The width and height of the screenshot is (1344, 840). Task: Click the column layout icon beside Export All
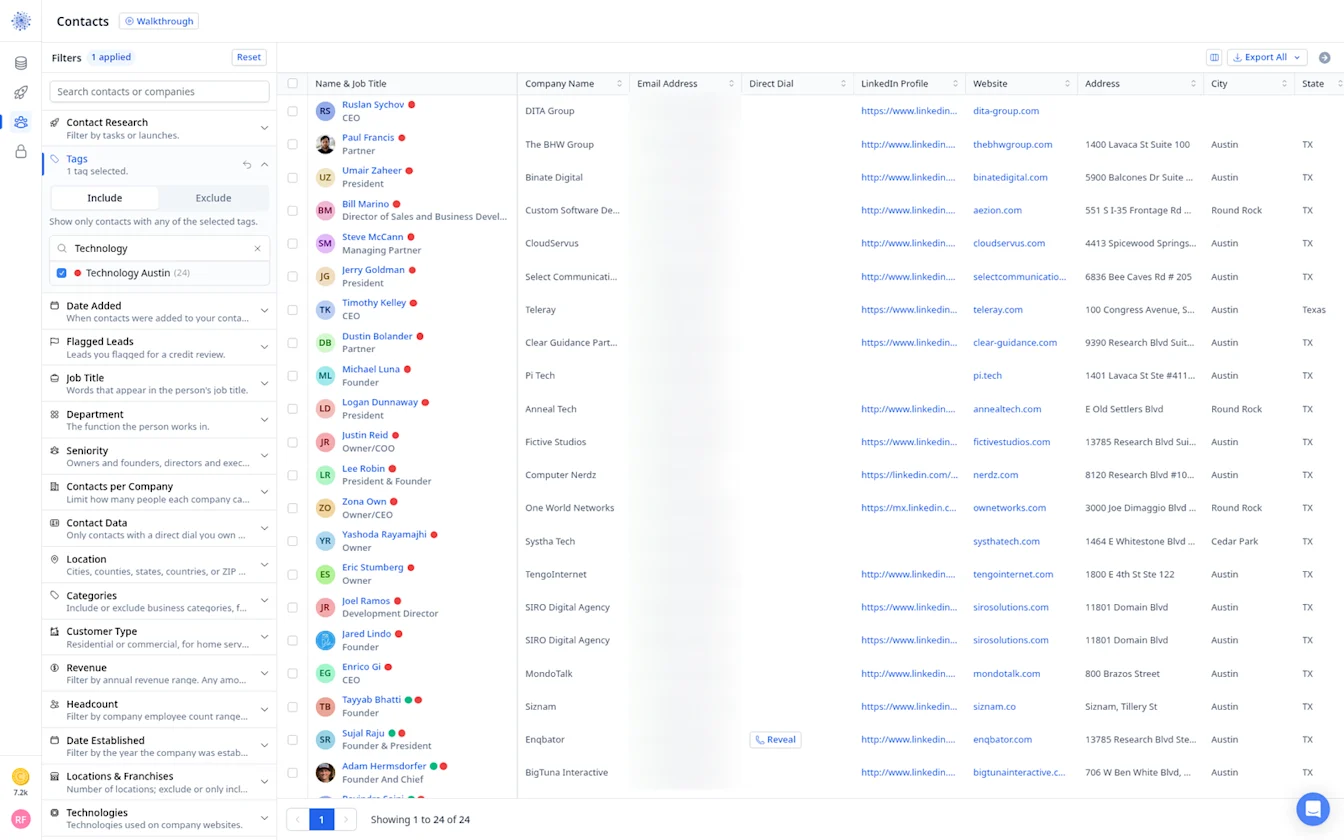(x=1214, y=57)
